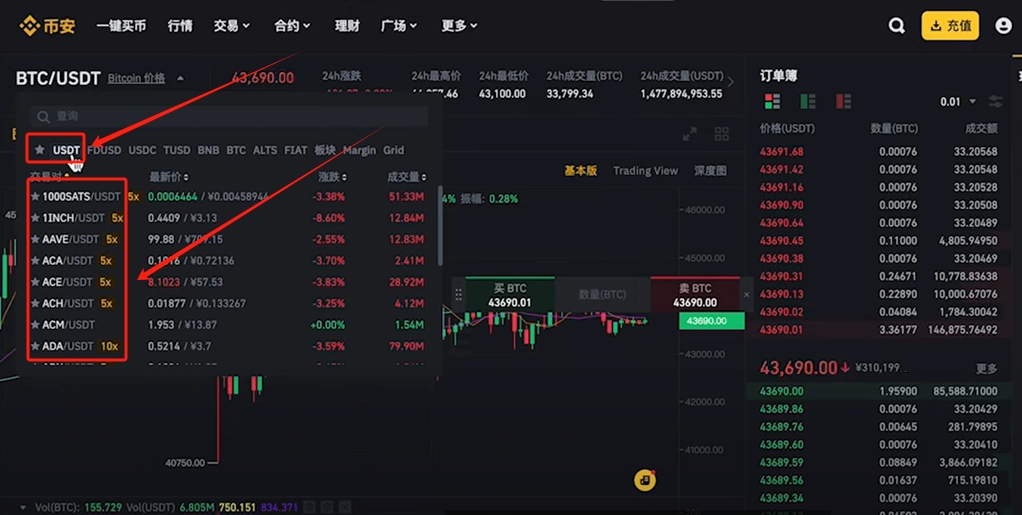The height and width of the screenshot is (515, 1022).
Task: Click the 43690.00 chart price label
Action: point(712,321)
